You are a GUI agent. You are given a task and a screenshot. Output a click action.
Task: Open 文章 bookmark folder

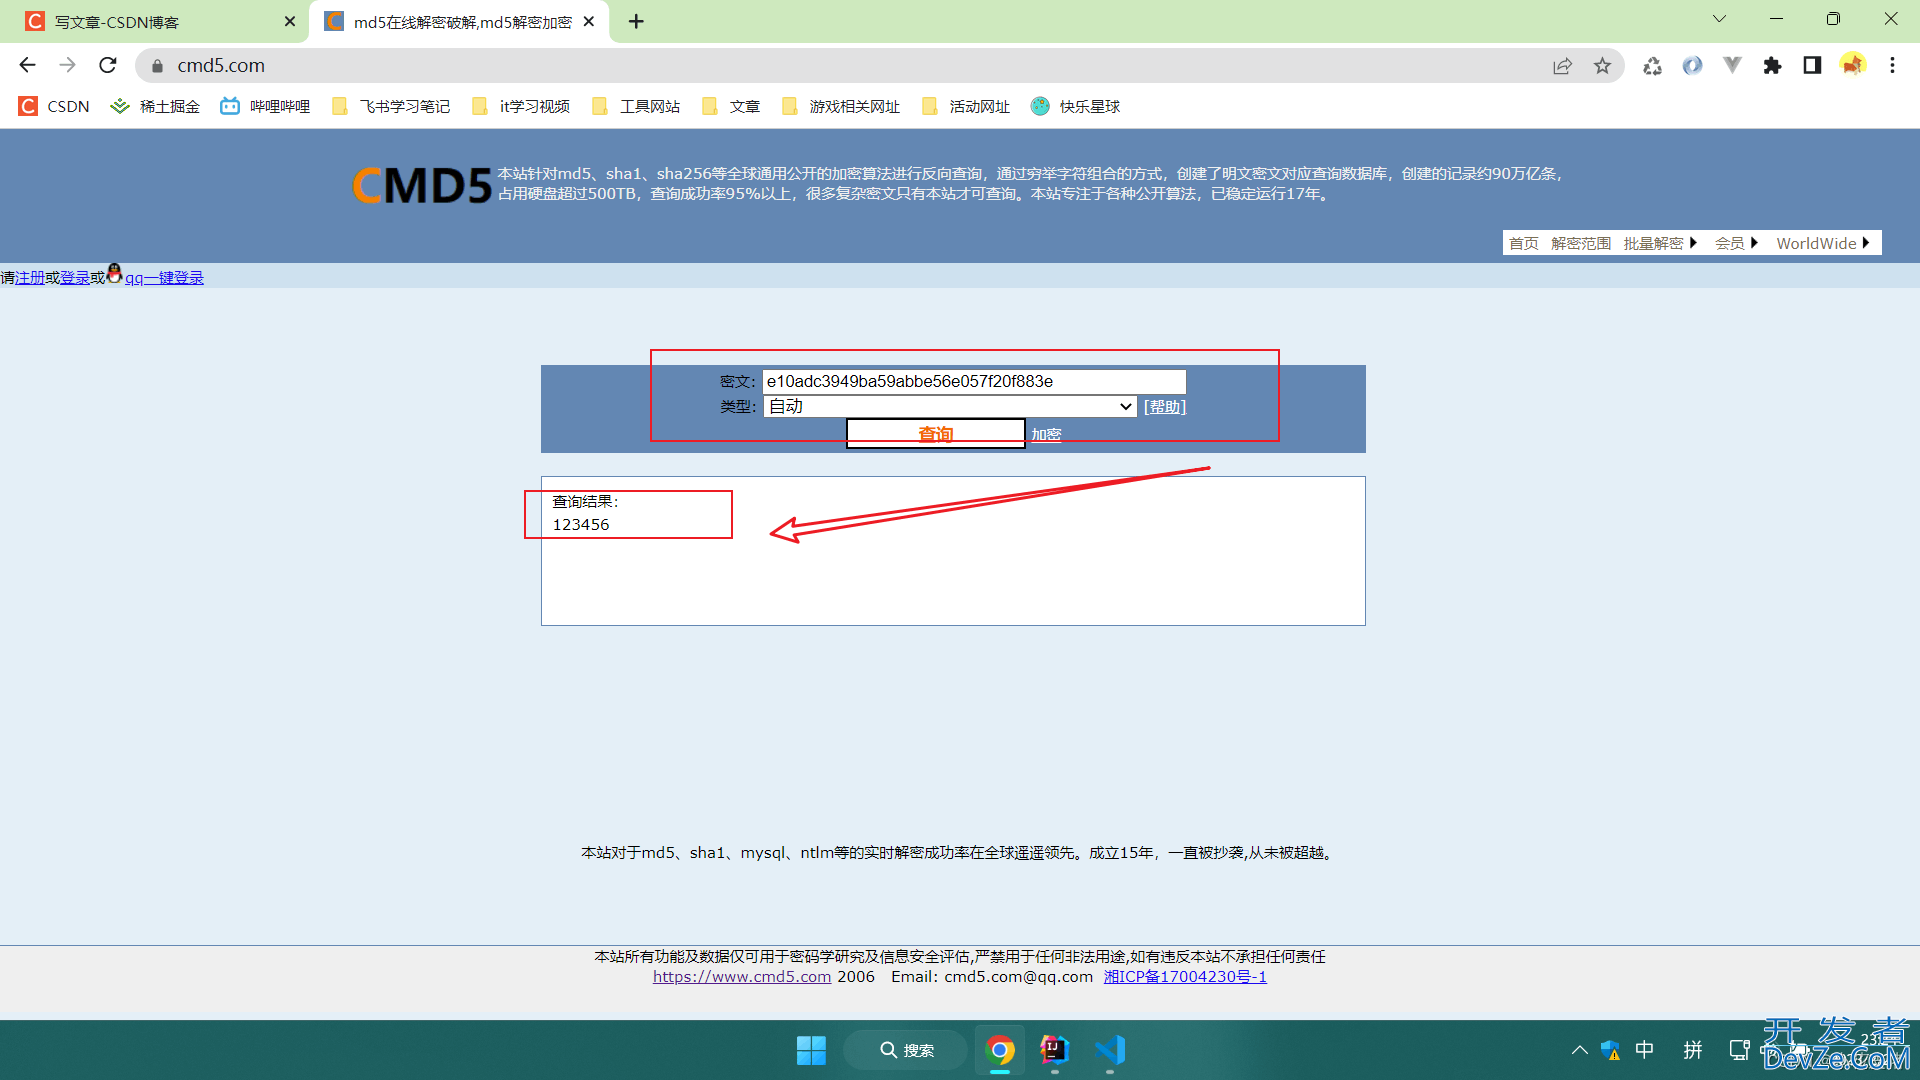731,106
